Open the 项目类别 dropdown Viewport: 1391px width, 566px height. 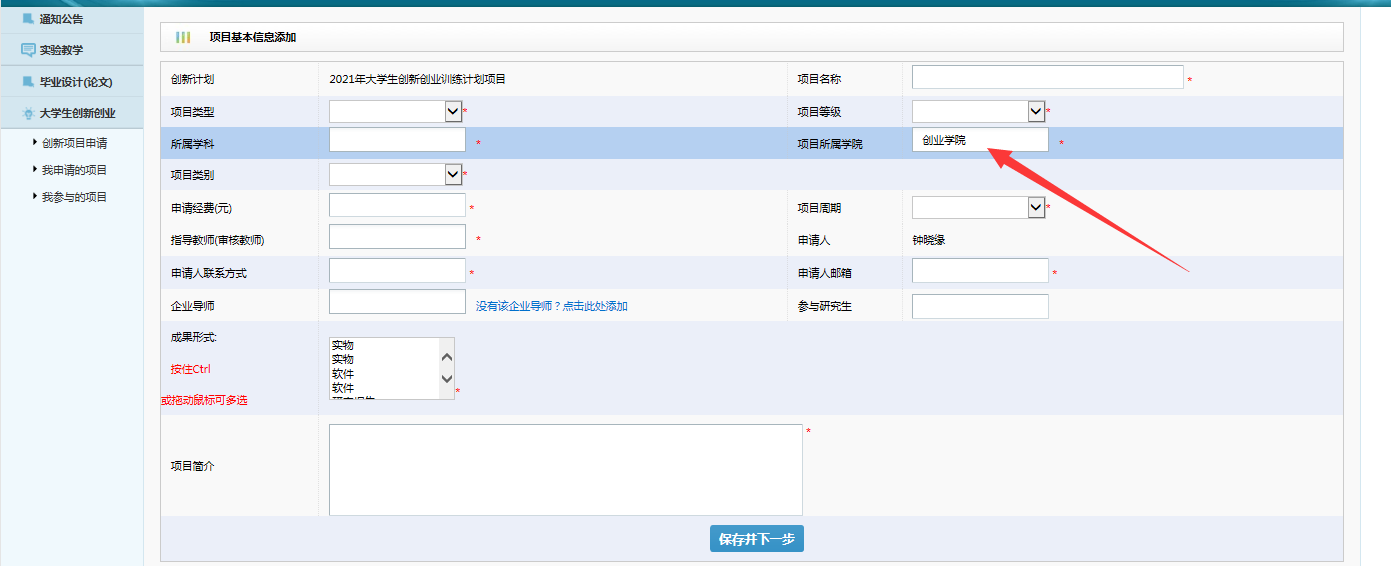coord(395,175)
